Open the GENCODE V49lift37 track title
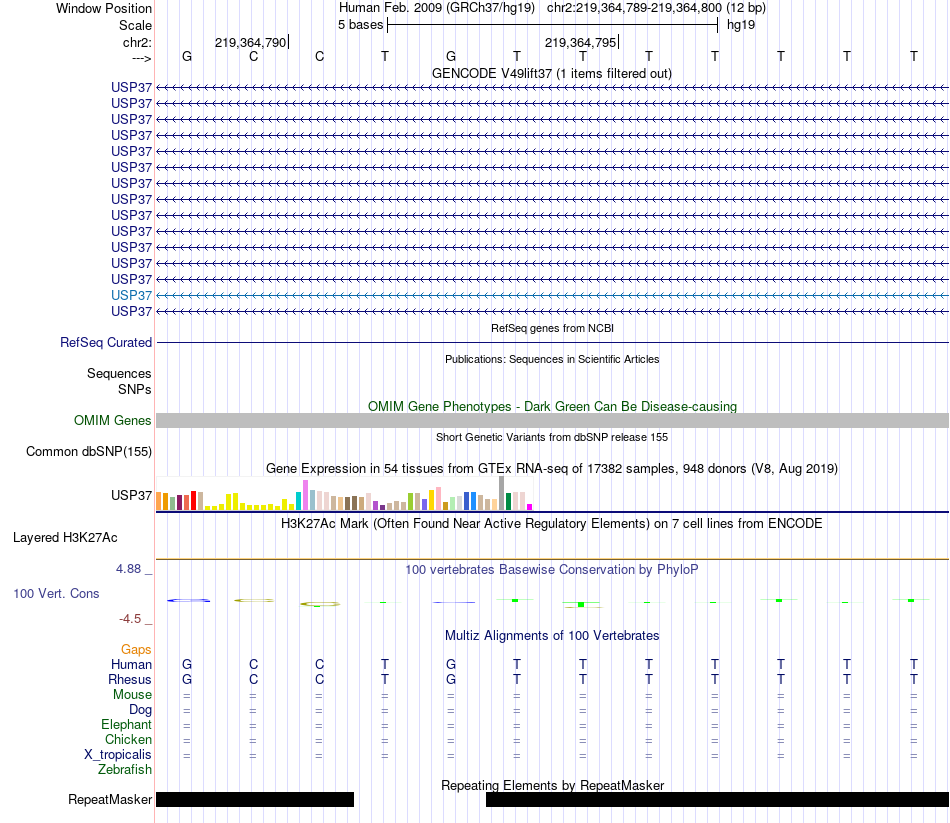This screenshot has width=950, height=823. click(x=552, y=73)
